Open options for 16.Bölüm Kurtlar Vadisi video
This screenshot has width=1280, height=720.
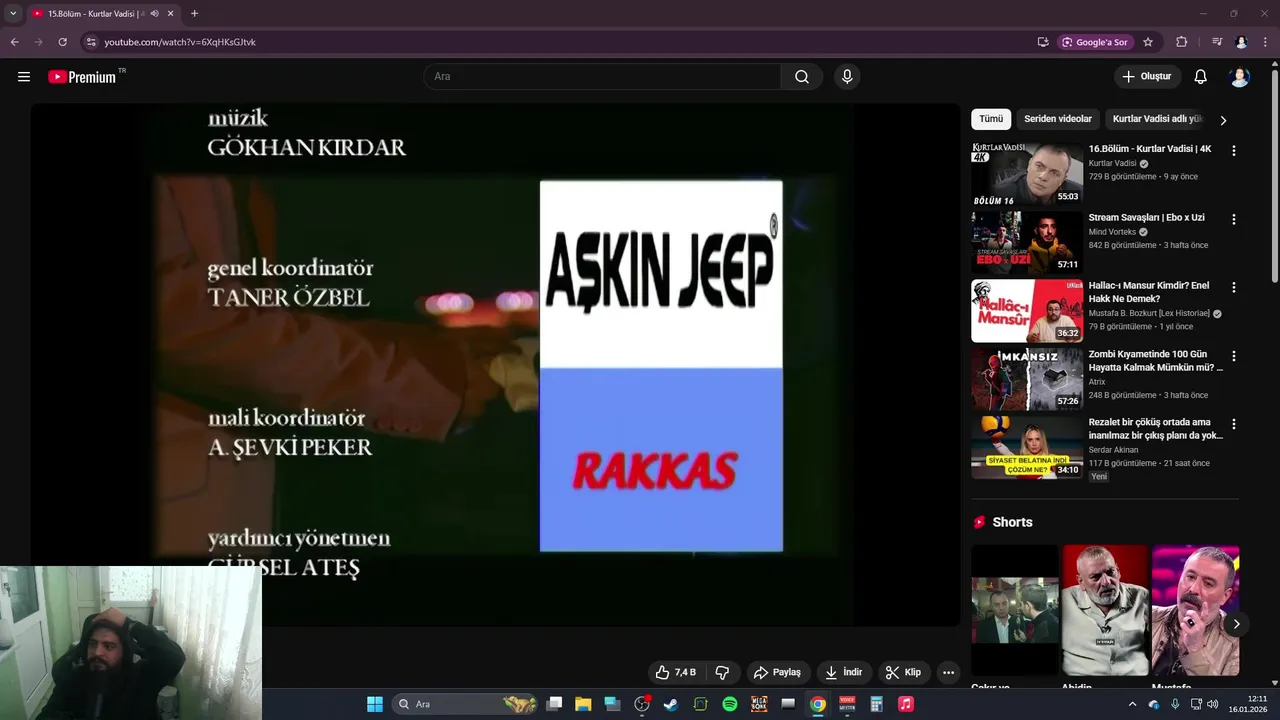point(1233,150)
